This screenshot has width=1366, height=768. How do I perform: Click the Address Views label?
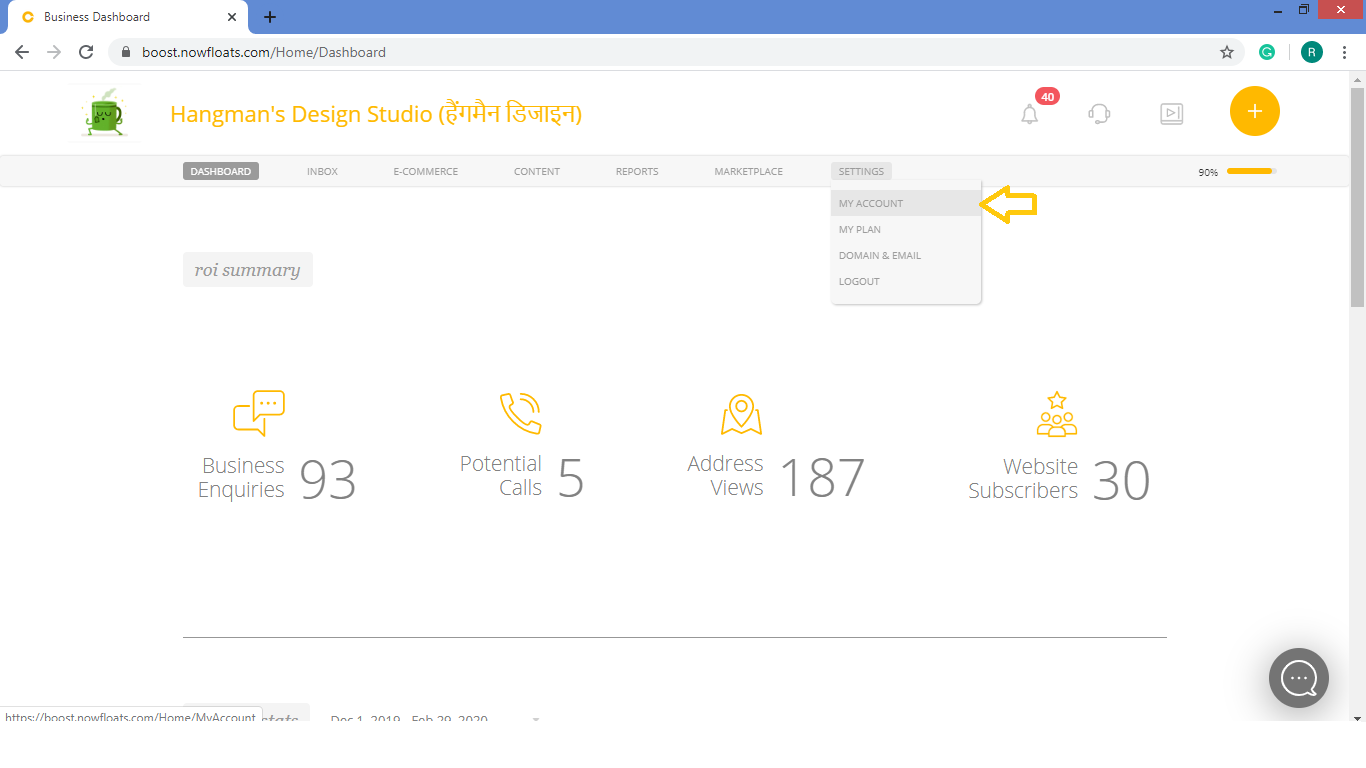726,476
